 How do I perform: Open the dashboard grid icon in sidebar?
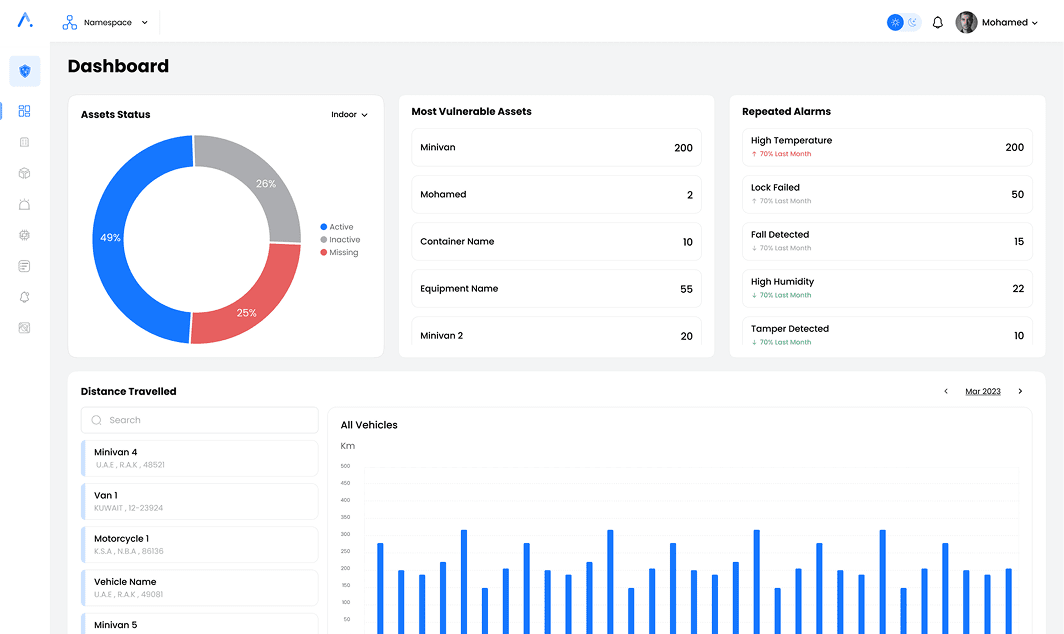click(25, 111)
